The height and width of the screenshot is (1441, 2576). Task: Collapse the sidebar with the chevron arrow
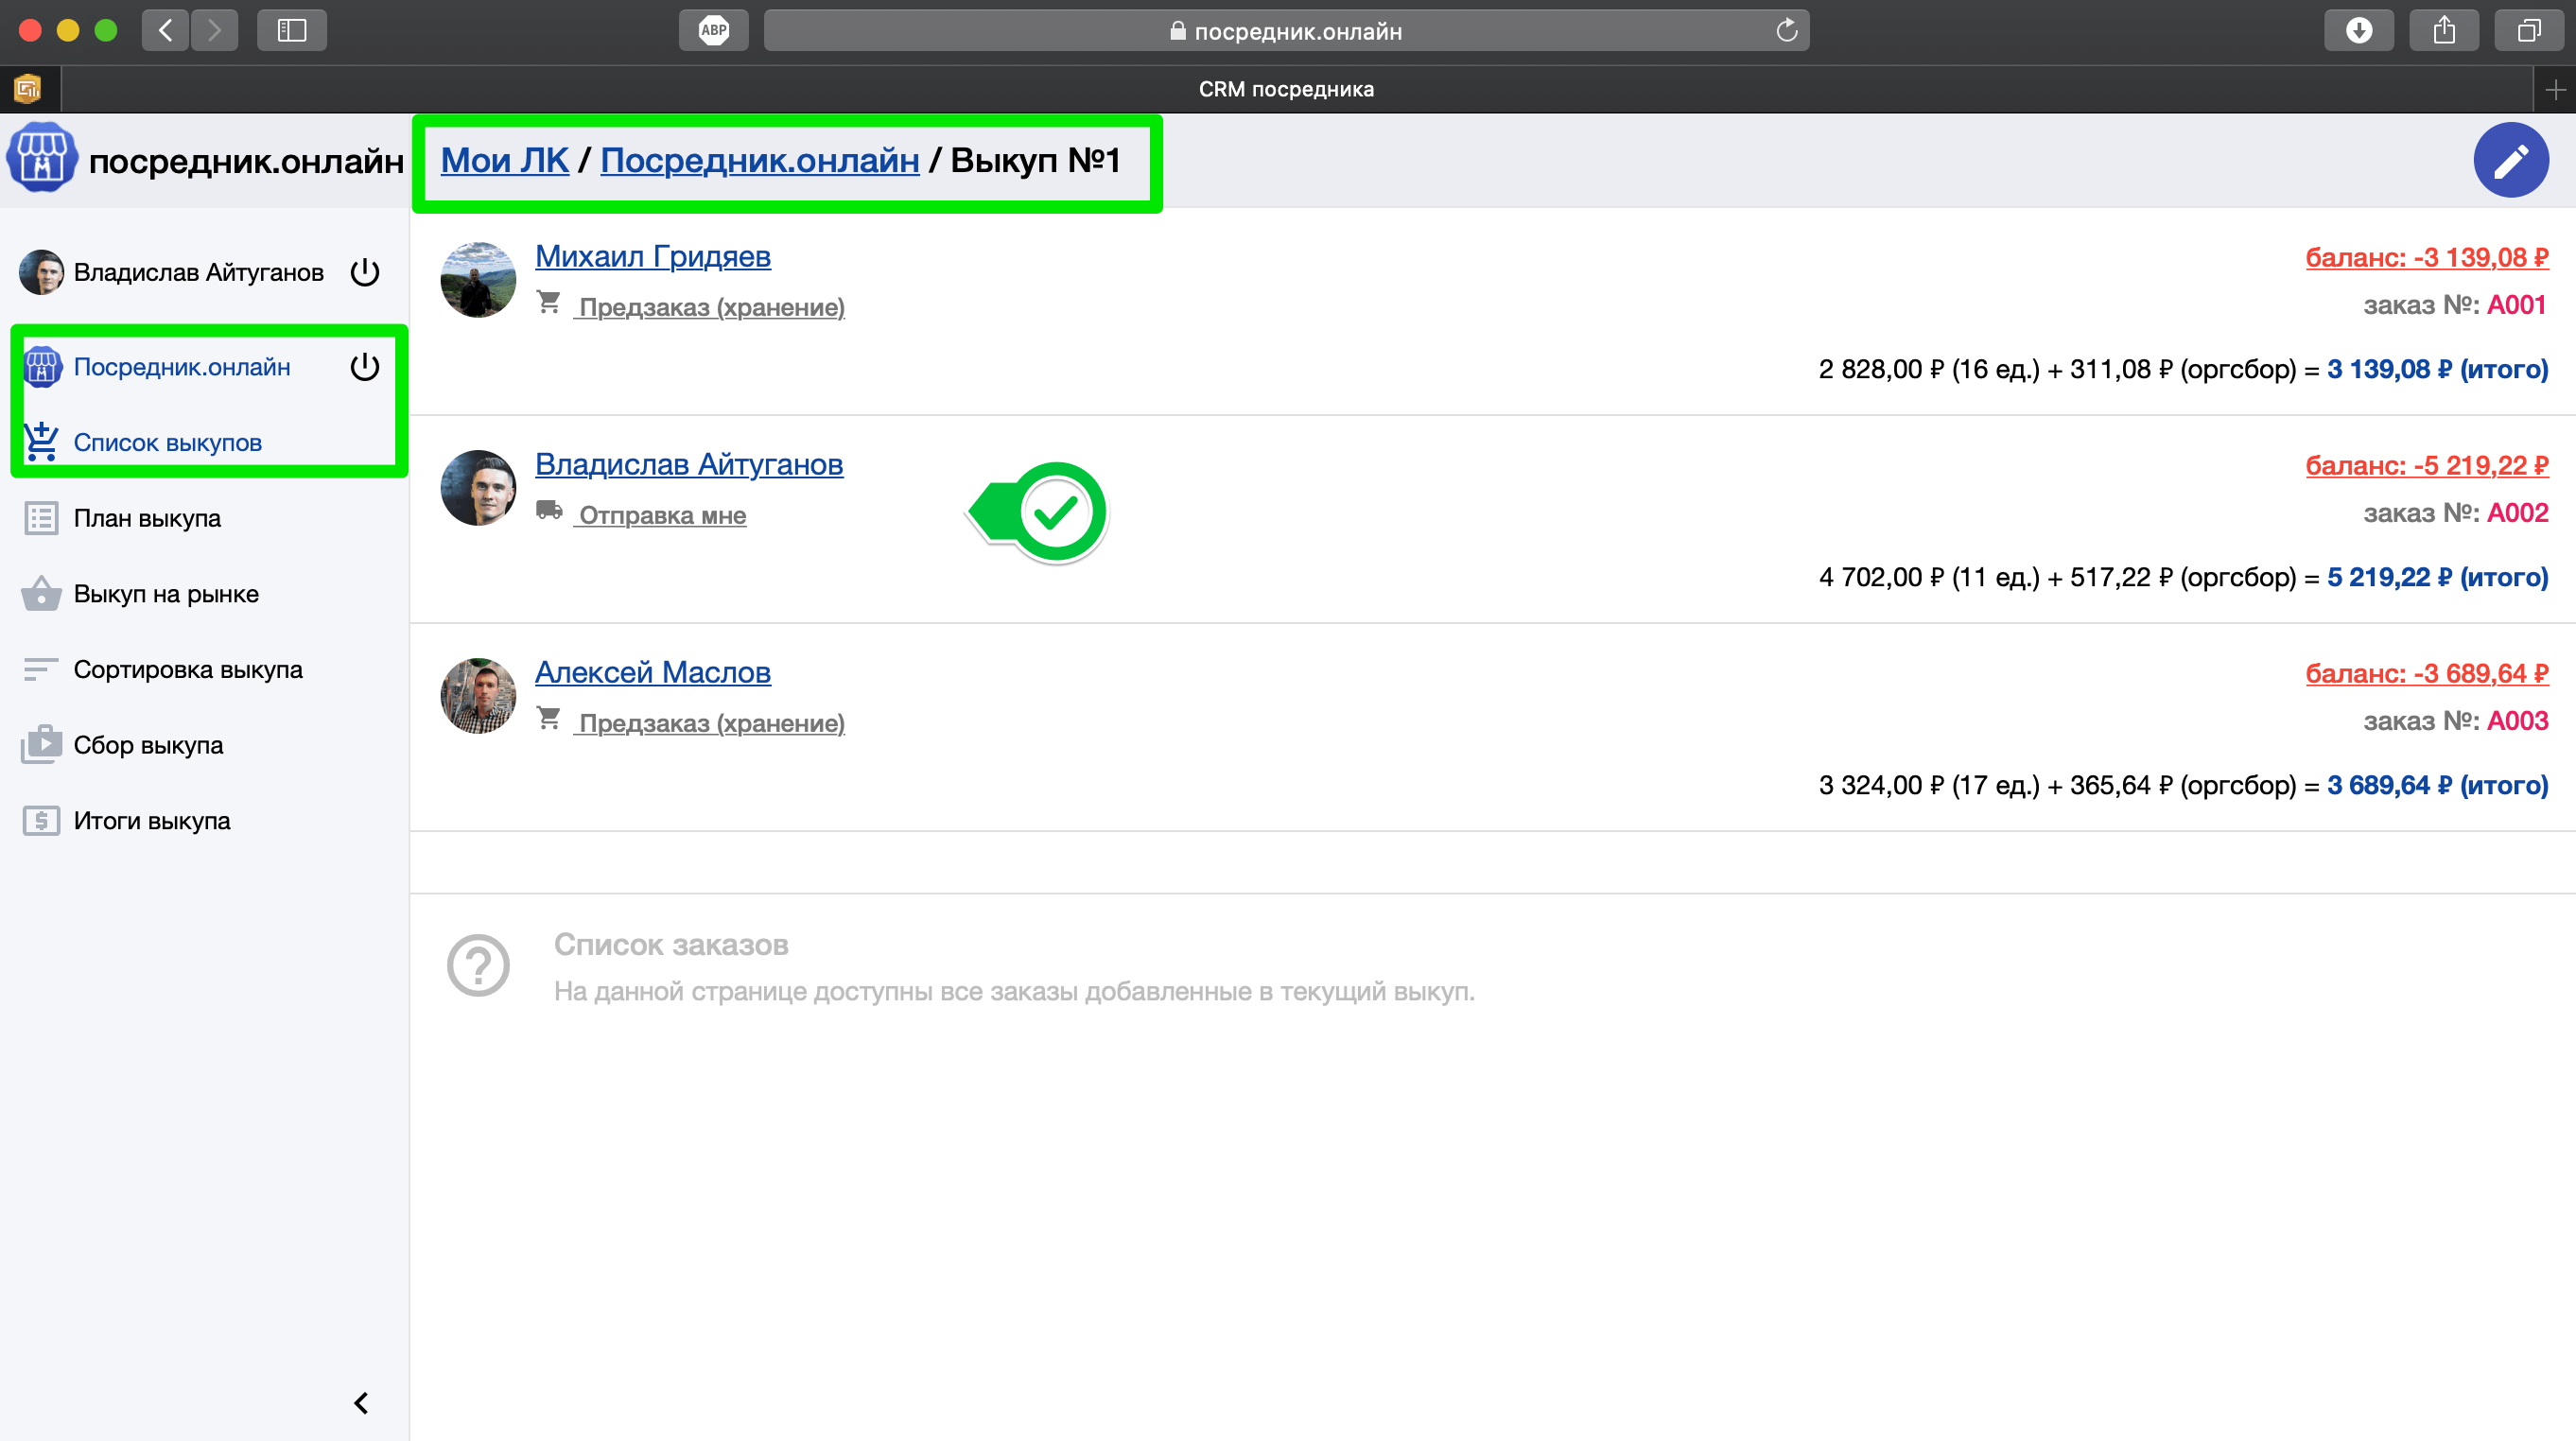point(361,1403)
